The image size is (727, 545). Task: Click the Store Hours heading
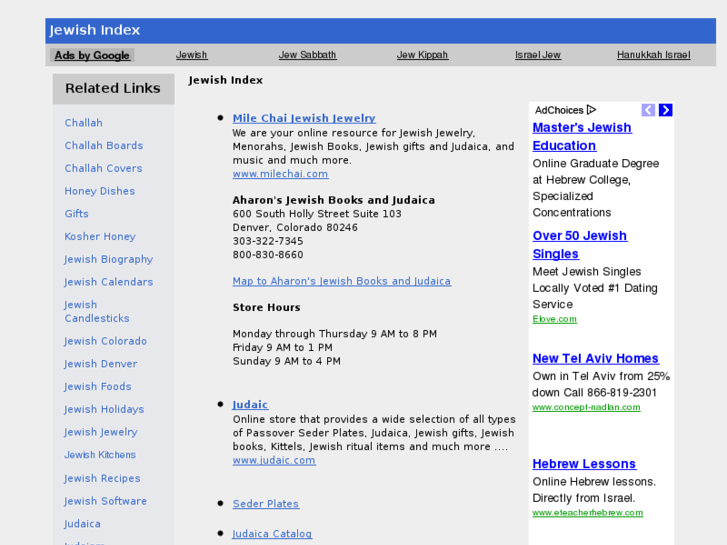pyautogui.click(x=267, y=308)
